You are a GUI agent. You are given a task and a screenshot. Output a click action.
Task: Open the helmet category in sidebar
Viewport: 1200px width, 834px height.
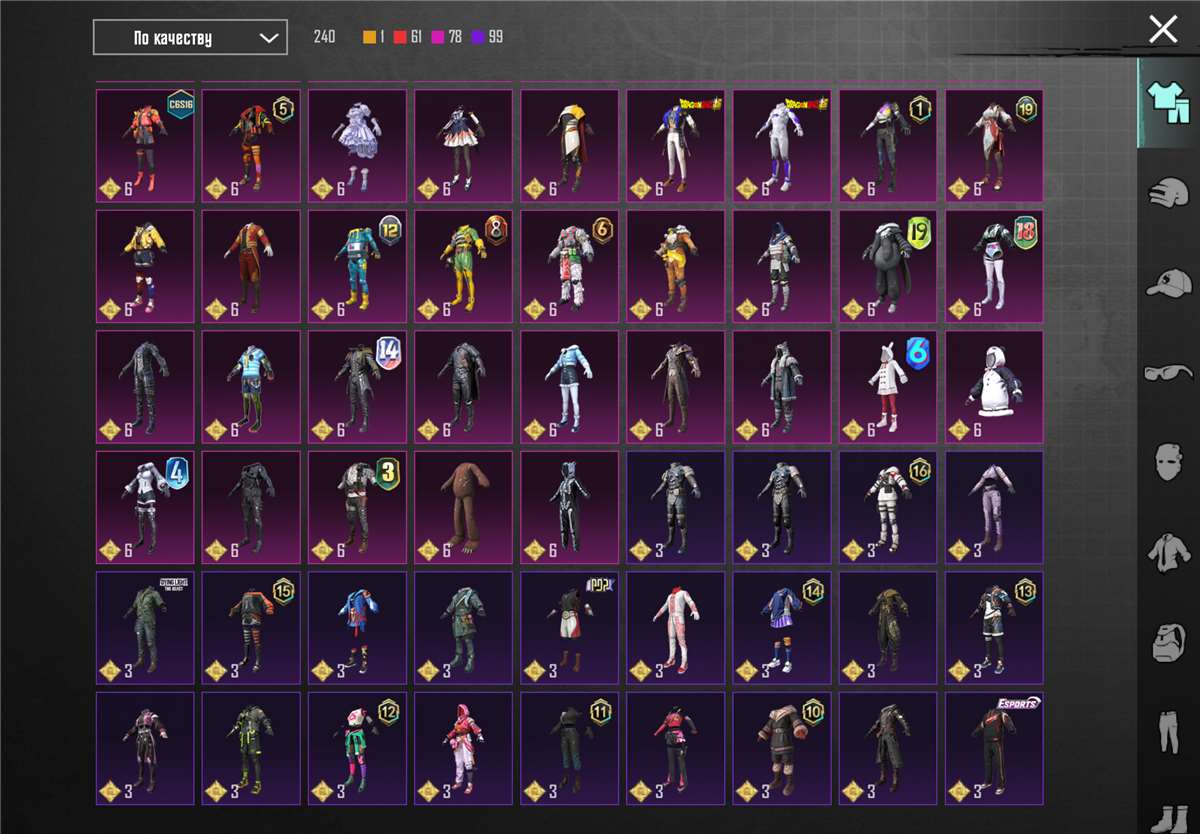1166,194
